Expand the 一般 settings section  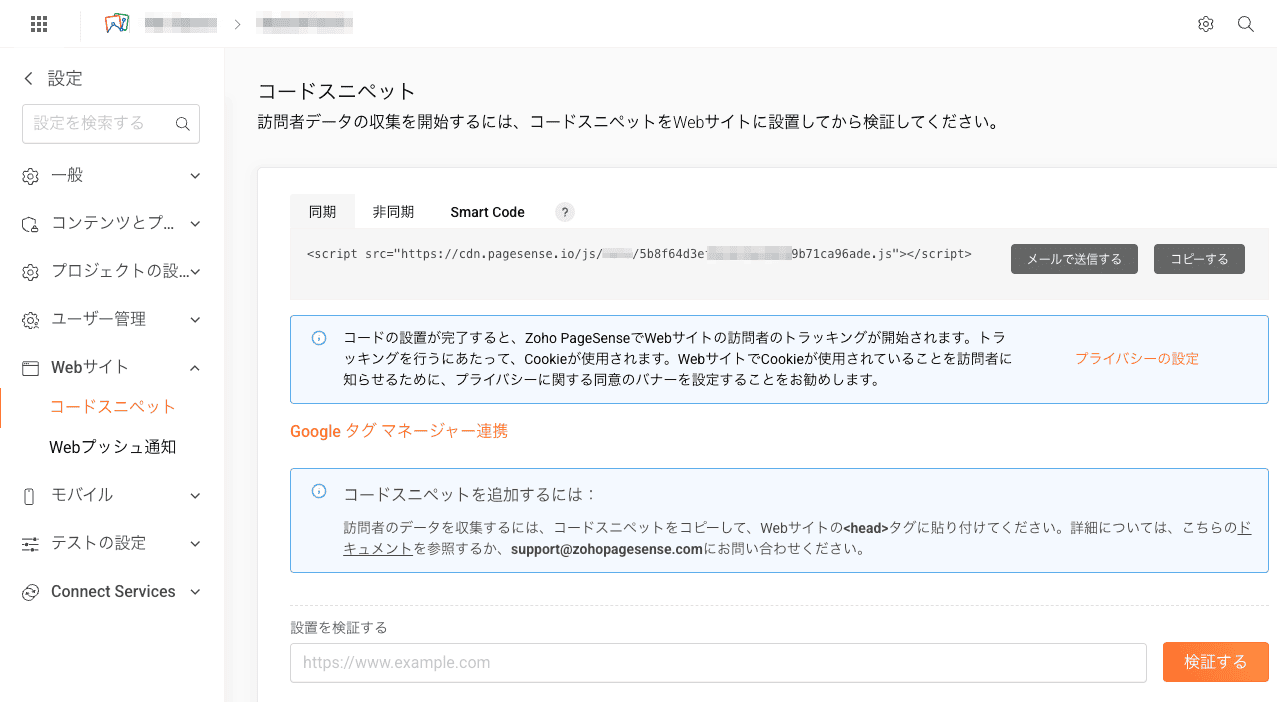click(195, 176)
